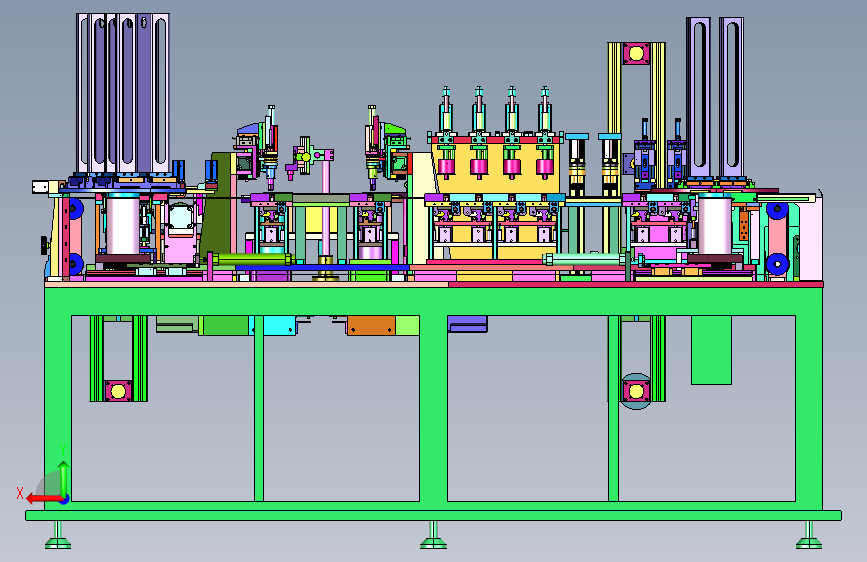Image resolution: width=867 pixels, height=562 pixels.
Task: Select the green plate hanging under the table's right side
Action: [711, 350]
